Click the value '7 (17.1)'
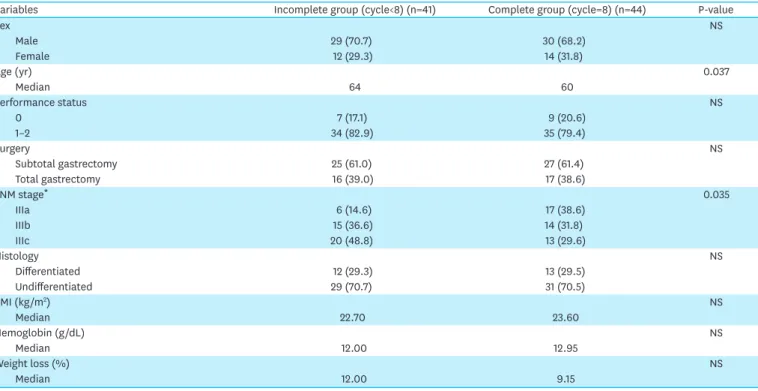The height and width of the screenshot is (391, 758). point(352,118)
